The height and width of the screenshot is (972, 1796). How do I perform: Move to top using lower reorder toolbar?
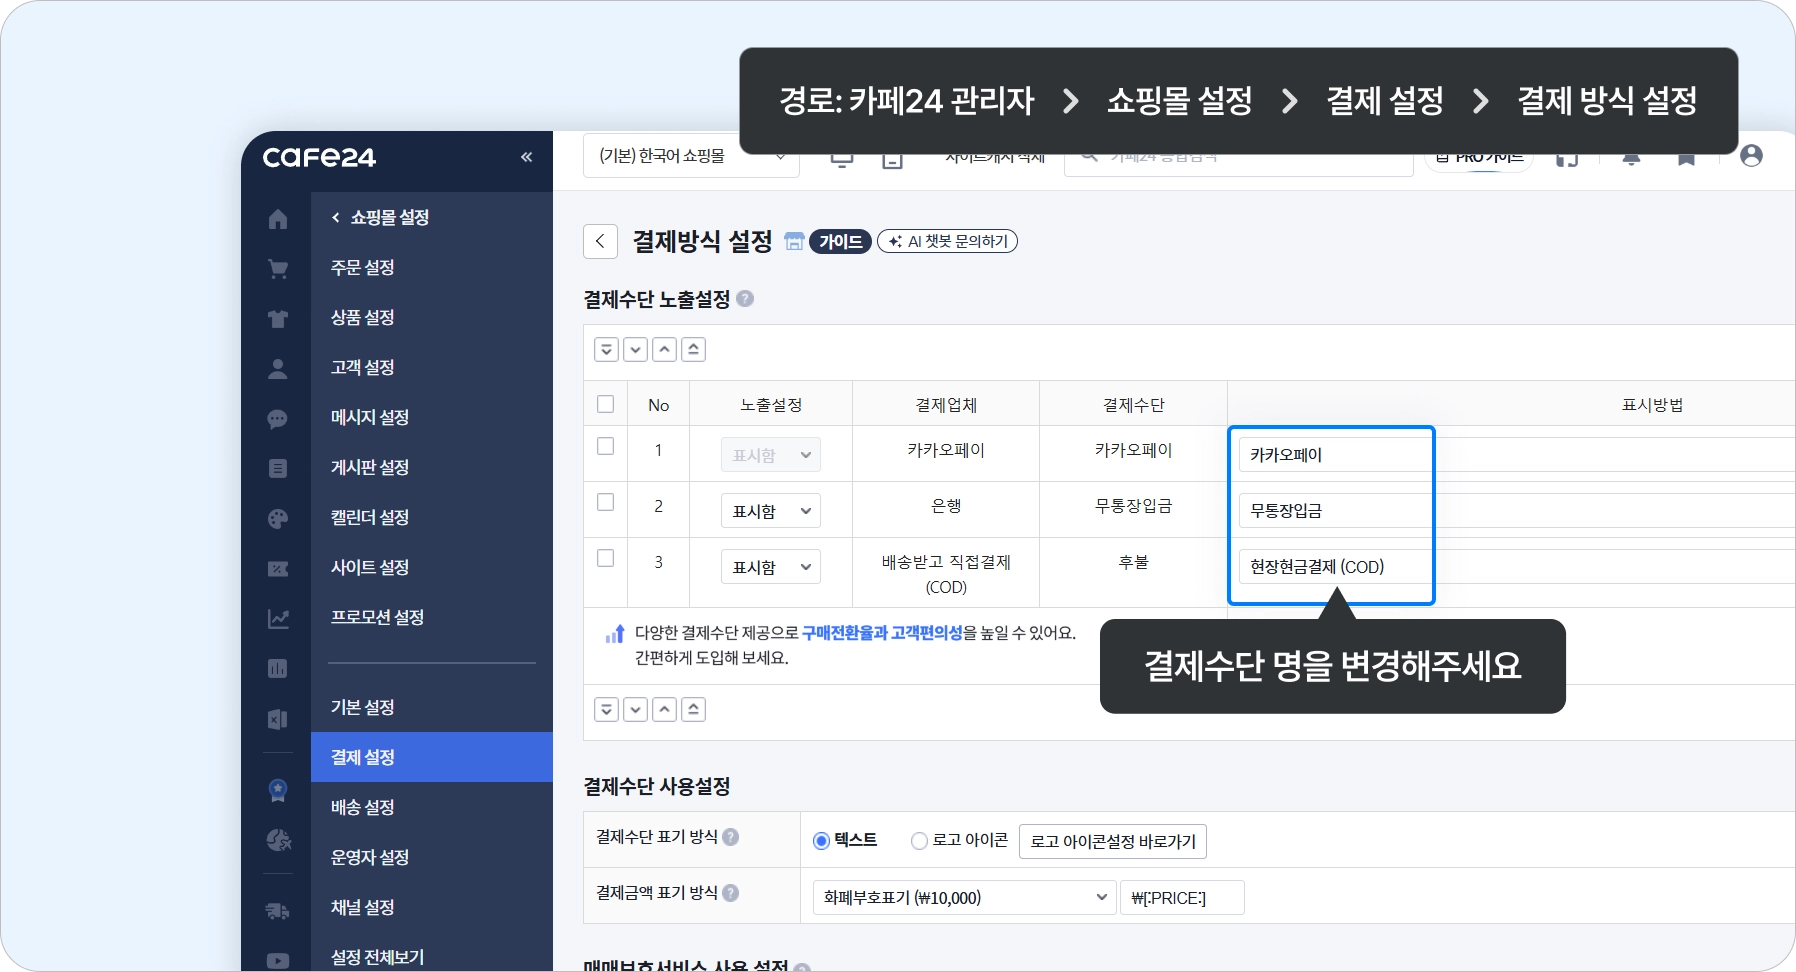(693, 709)
